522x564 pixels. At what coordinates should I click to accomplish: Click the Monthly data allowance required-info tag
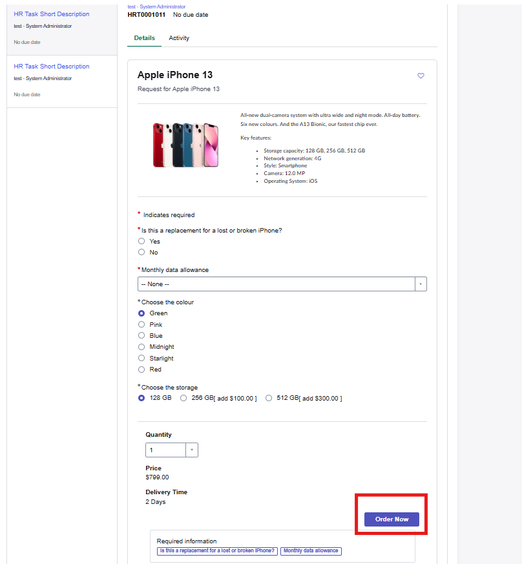point(311,551)
